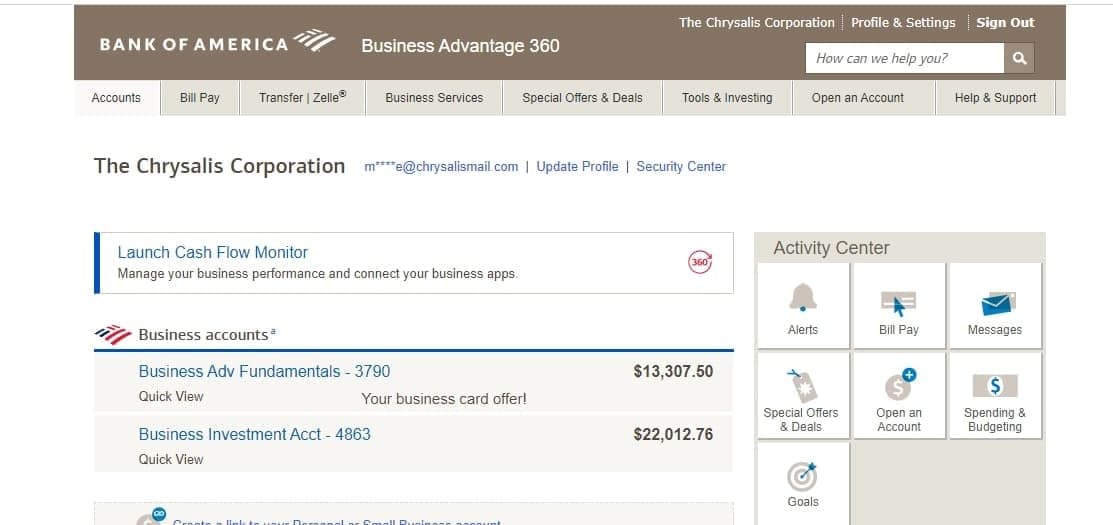Click the search magnifying glass button
This screenshot has height=525, width=1113.
point(1019,58)
